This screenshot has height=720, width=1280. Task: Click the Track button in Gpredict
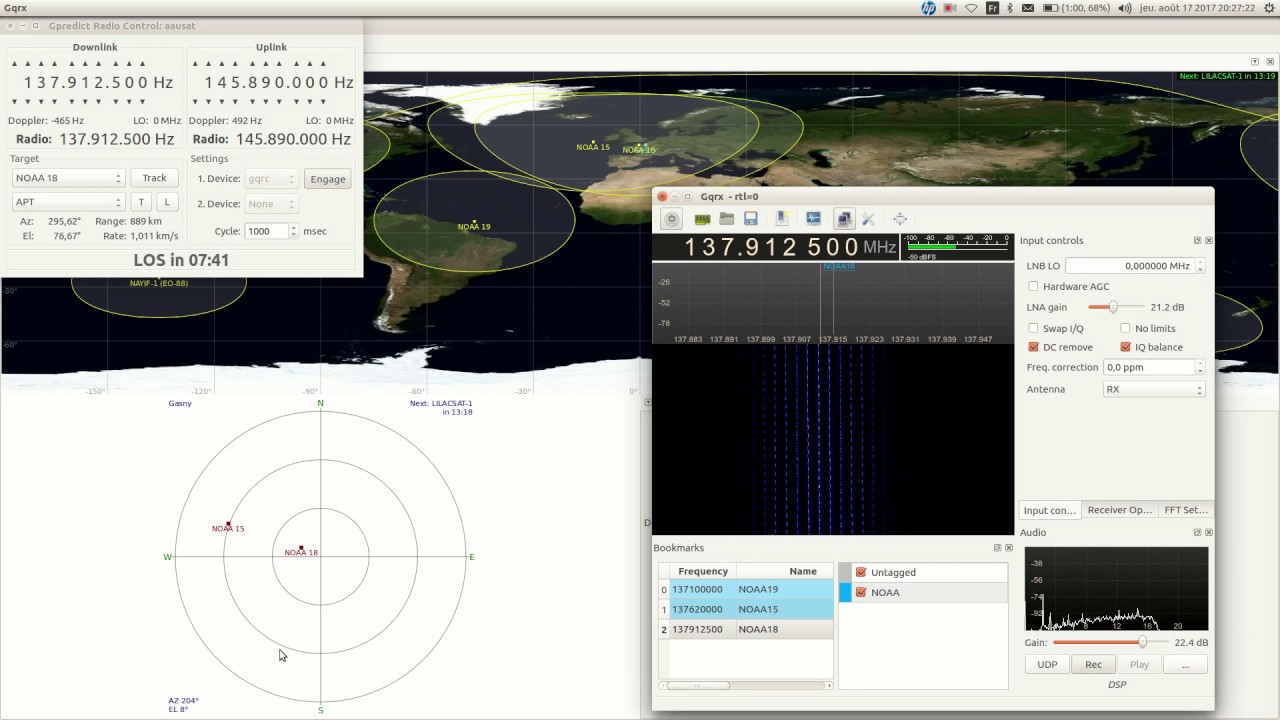[x=154, y=178]
